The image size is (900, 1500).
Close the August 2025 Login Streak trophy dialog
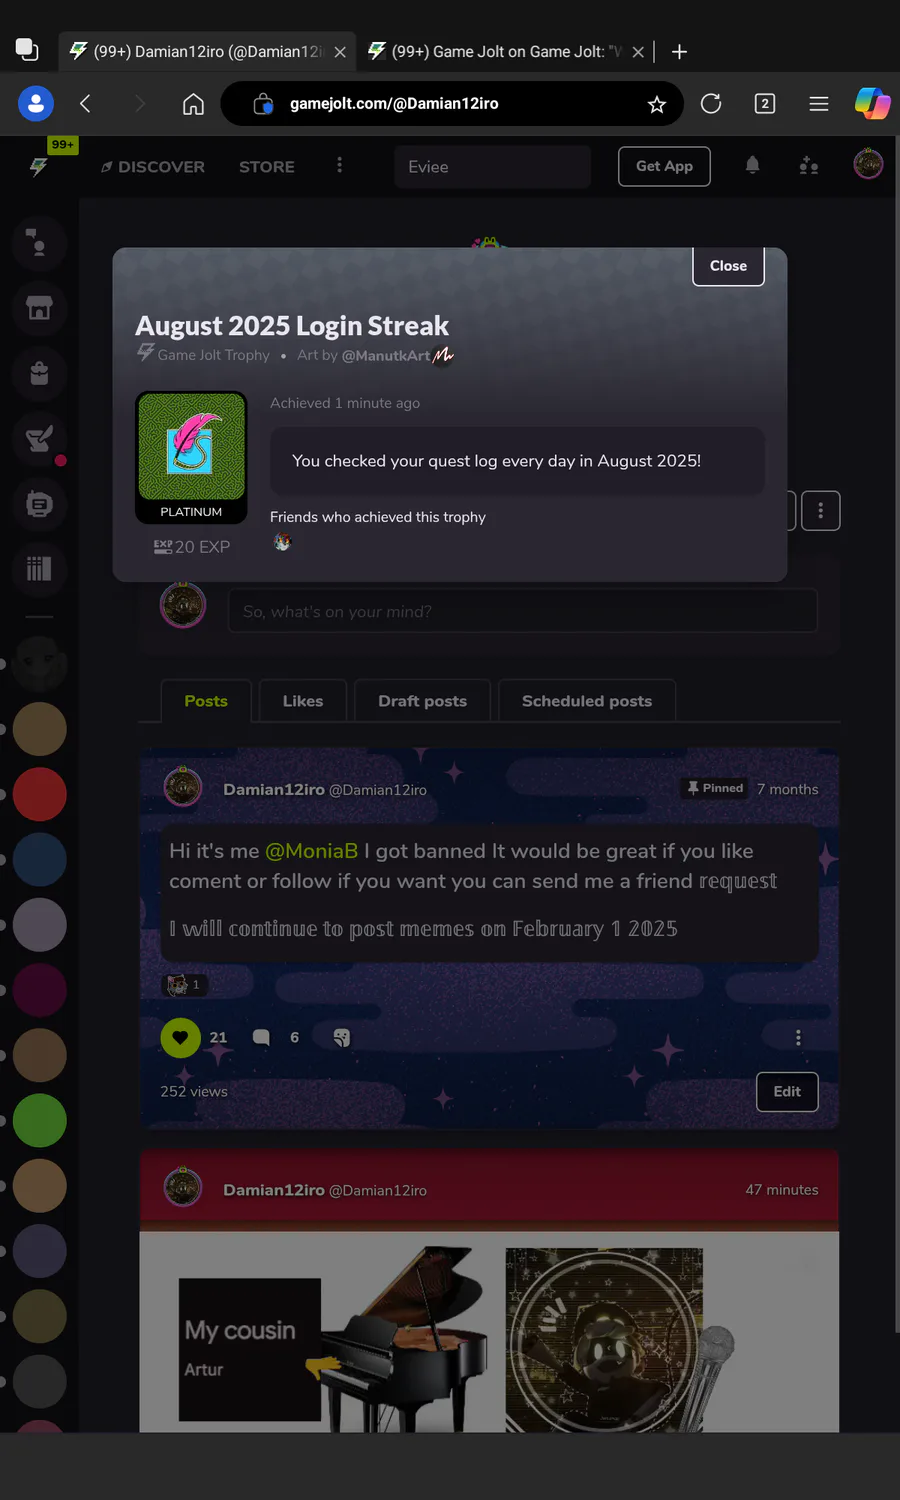[x=728, y=266]
